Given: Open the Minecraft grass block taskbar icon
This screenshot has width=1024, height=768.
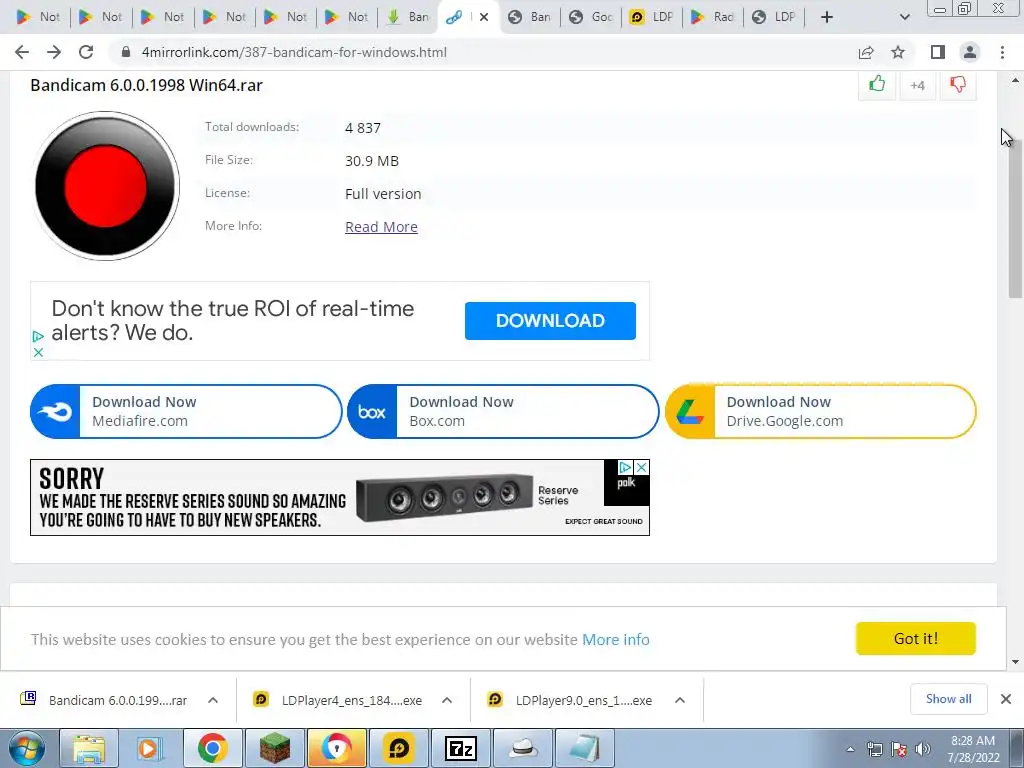Looking at the screenshot, I should pos(274,748).
